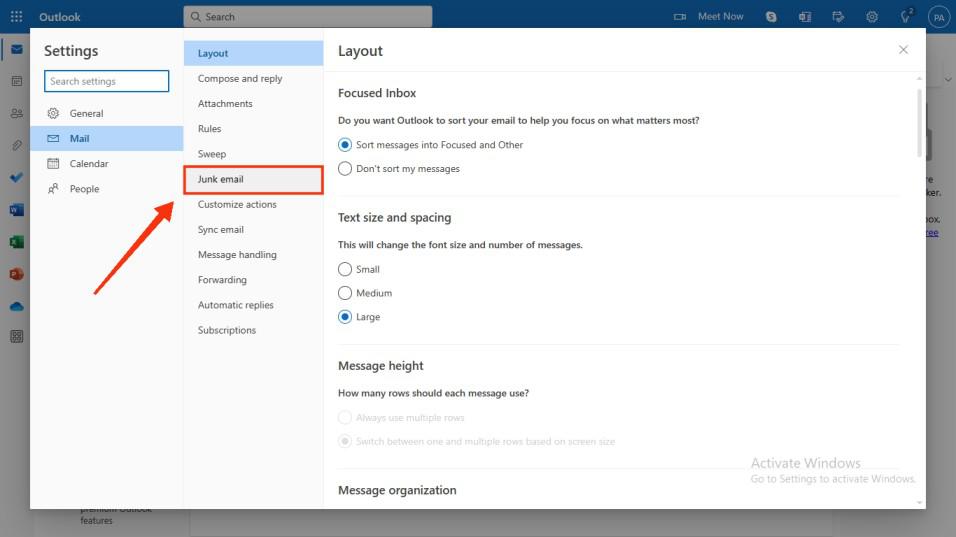Image resolution: width=956 pixels, height=537 pixels.
Task: Open To Do checkmark icon in left rail
Action: [x=16, y=177]
